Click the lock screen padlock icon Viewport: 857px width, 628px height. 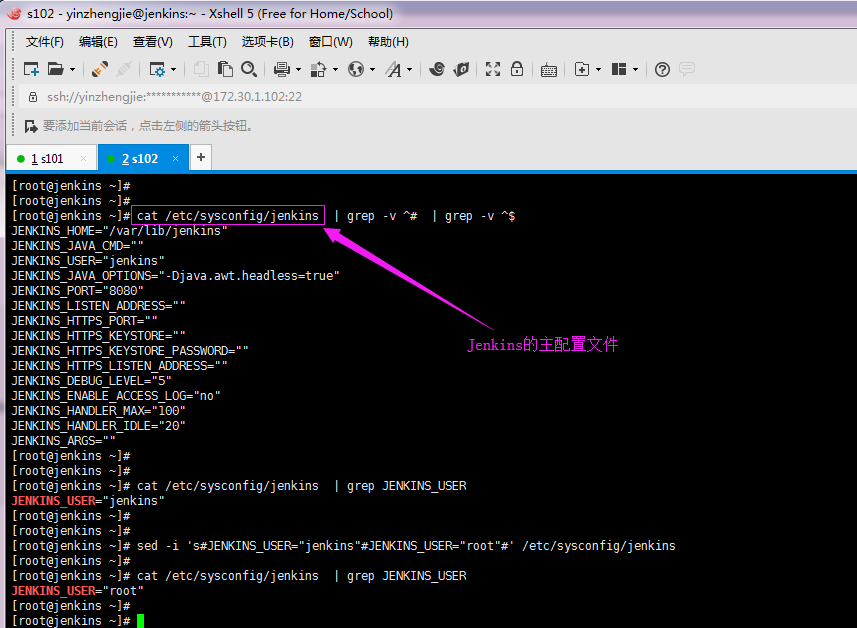coord(516,69)
